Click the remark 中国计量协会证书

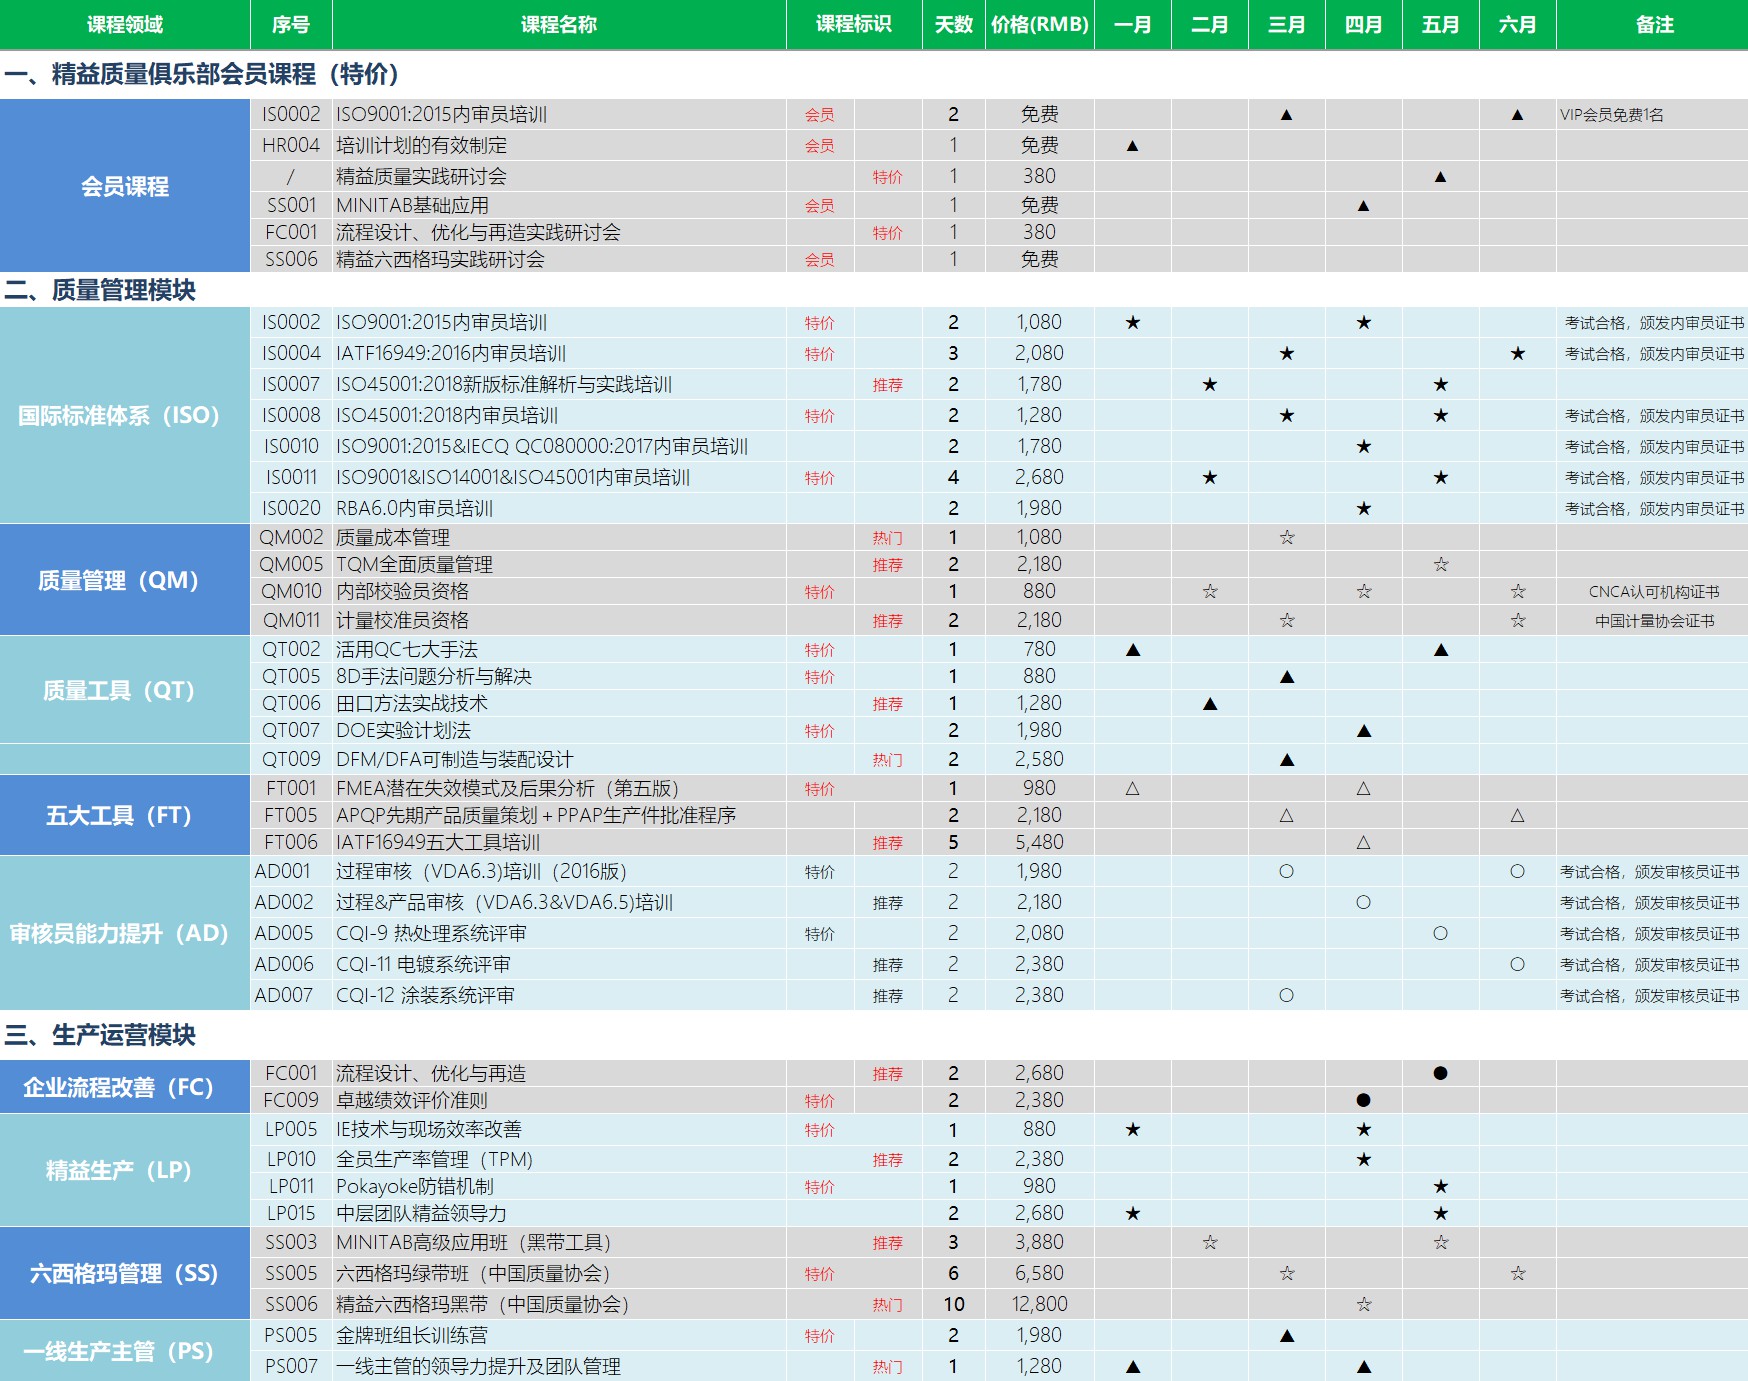point(1654,620)
